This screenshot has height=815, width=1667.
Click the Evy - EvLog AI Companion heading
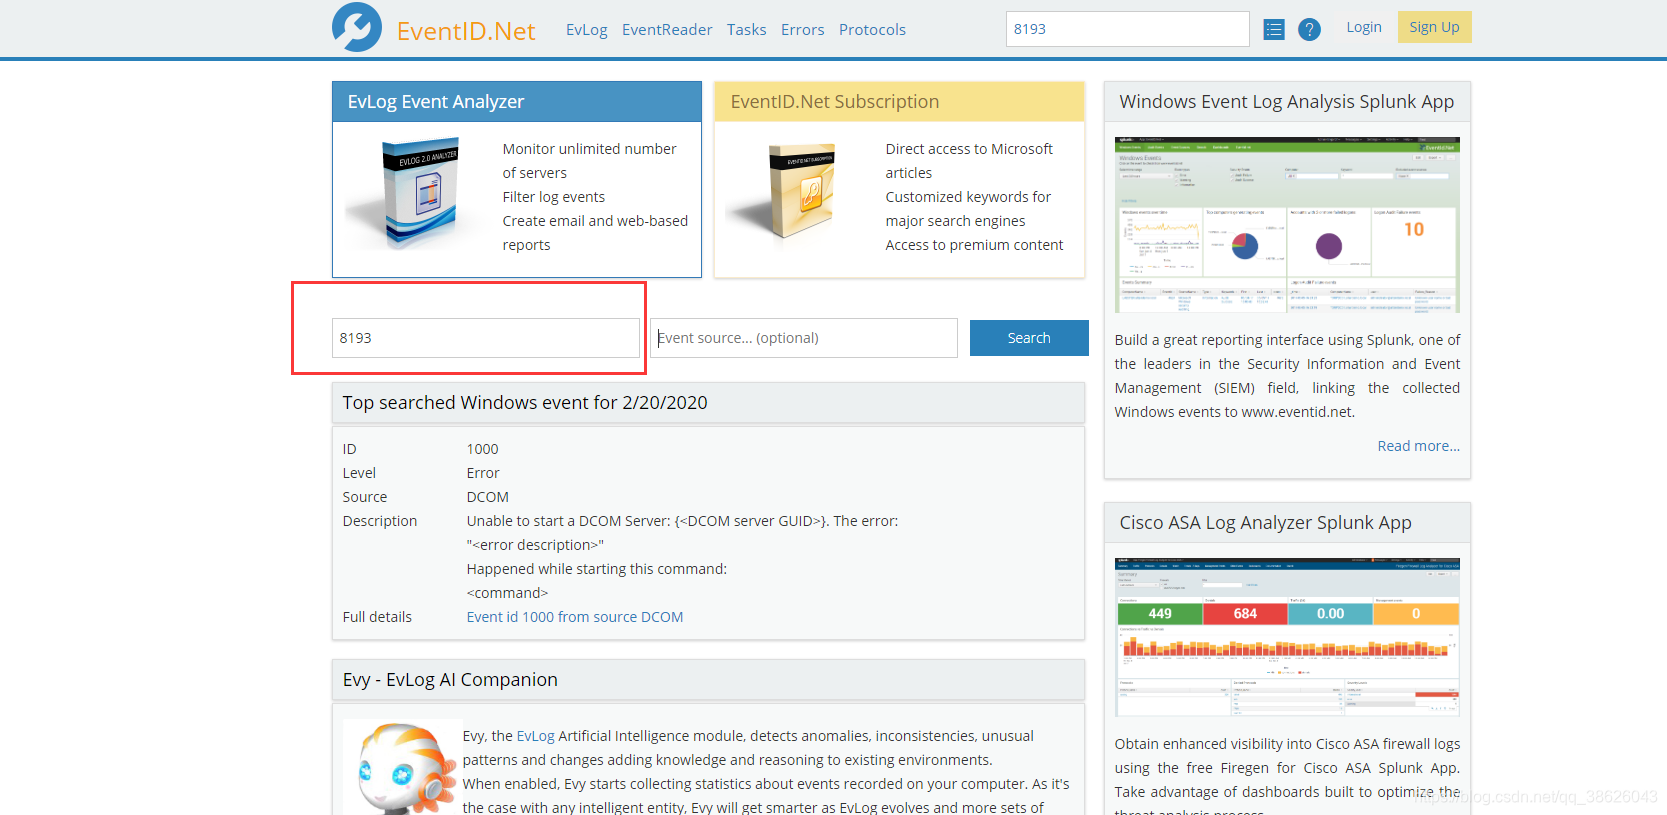pos(450,680)
